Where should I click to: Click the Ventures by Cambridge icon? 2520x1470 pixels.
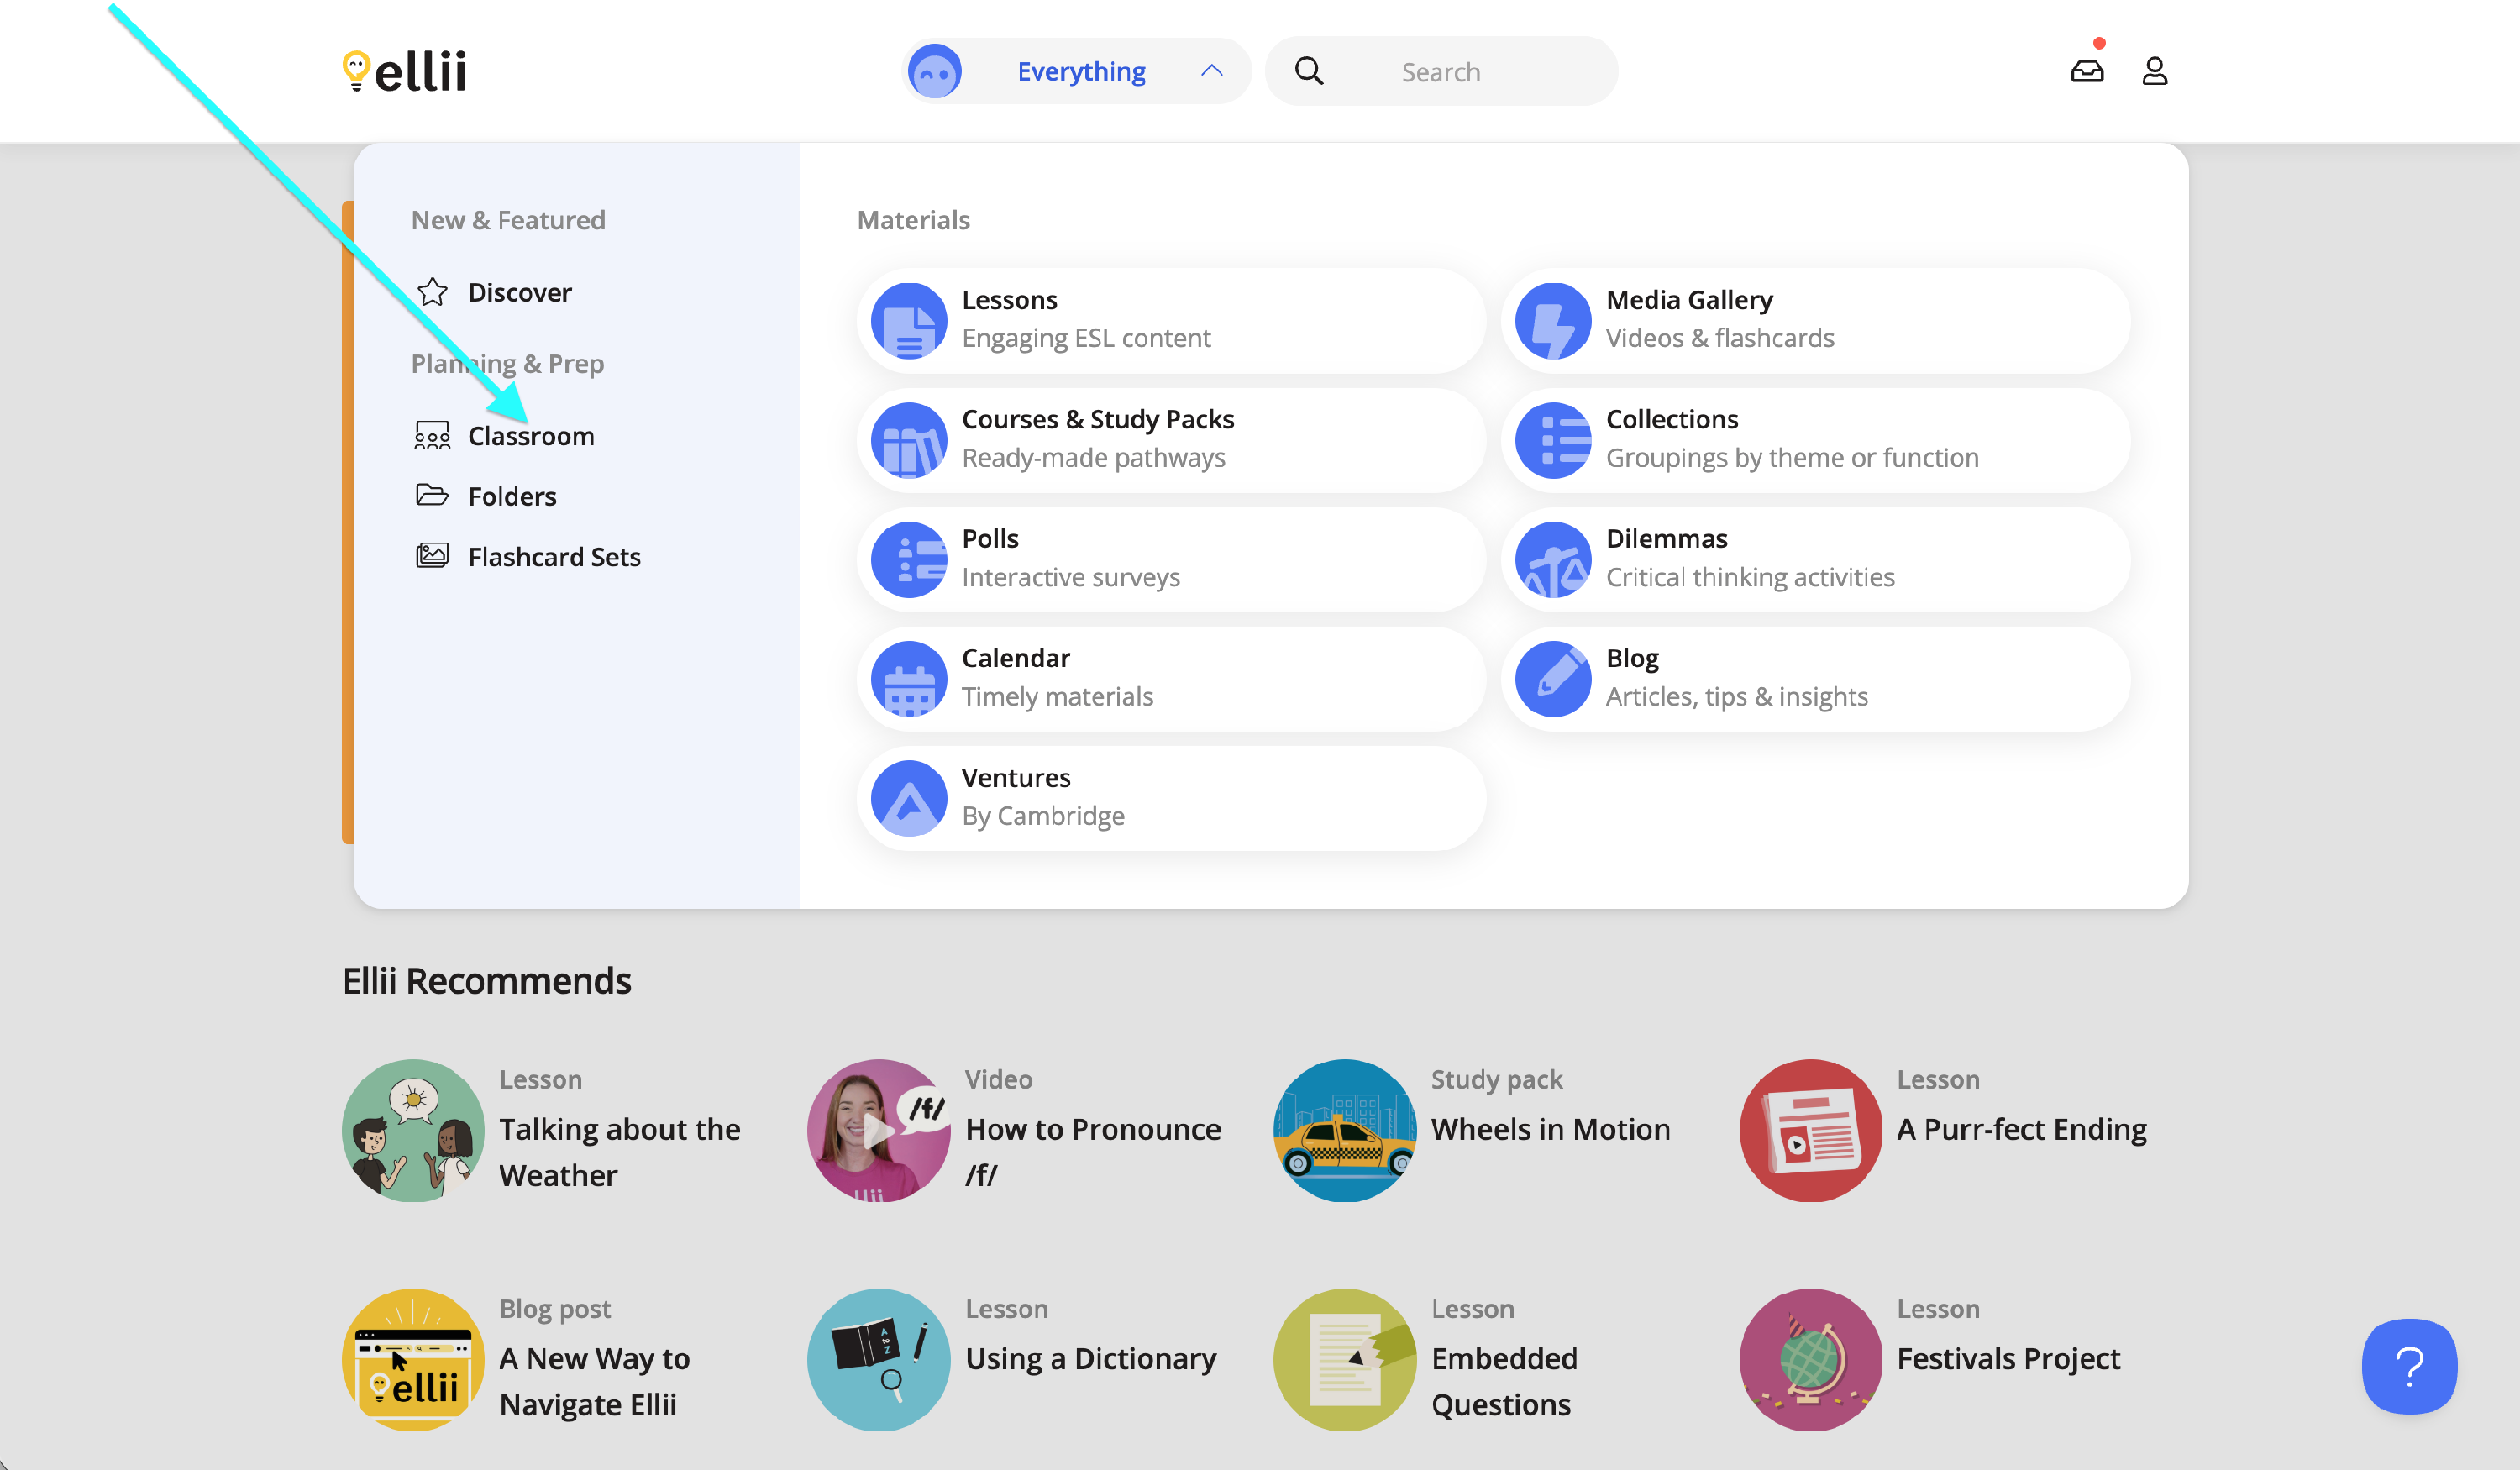[908, 798]
